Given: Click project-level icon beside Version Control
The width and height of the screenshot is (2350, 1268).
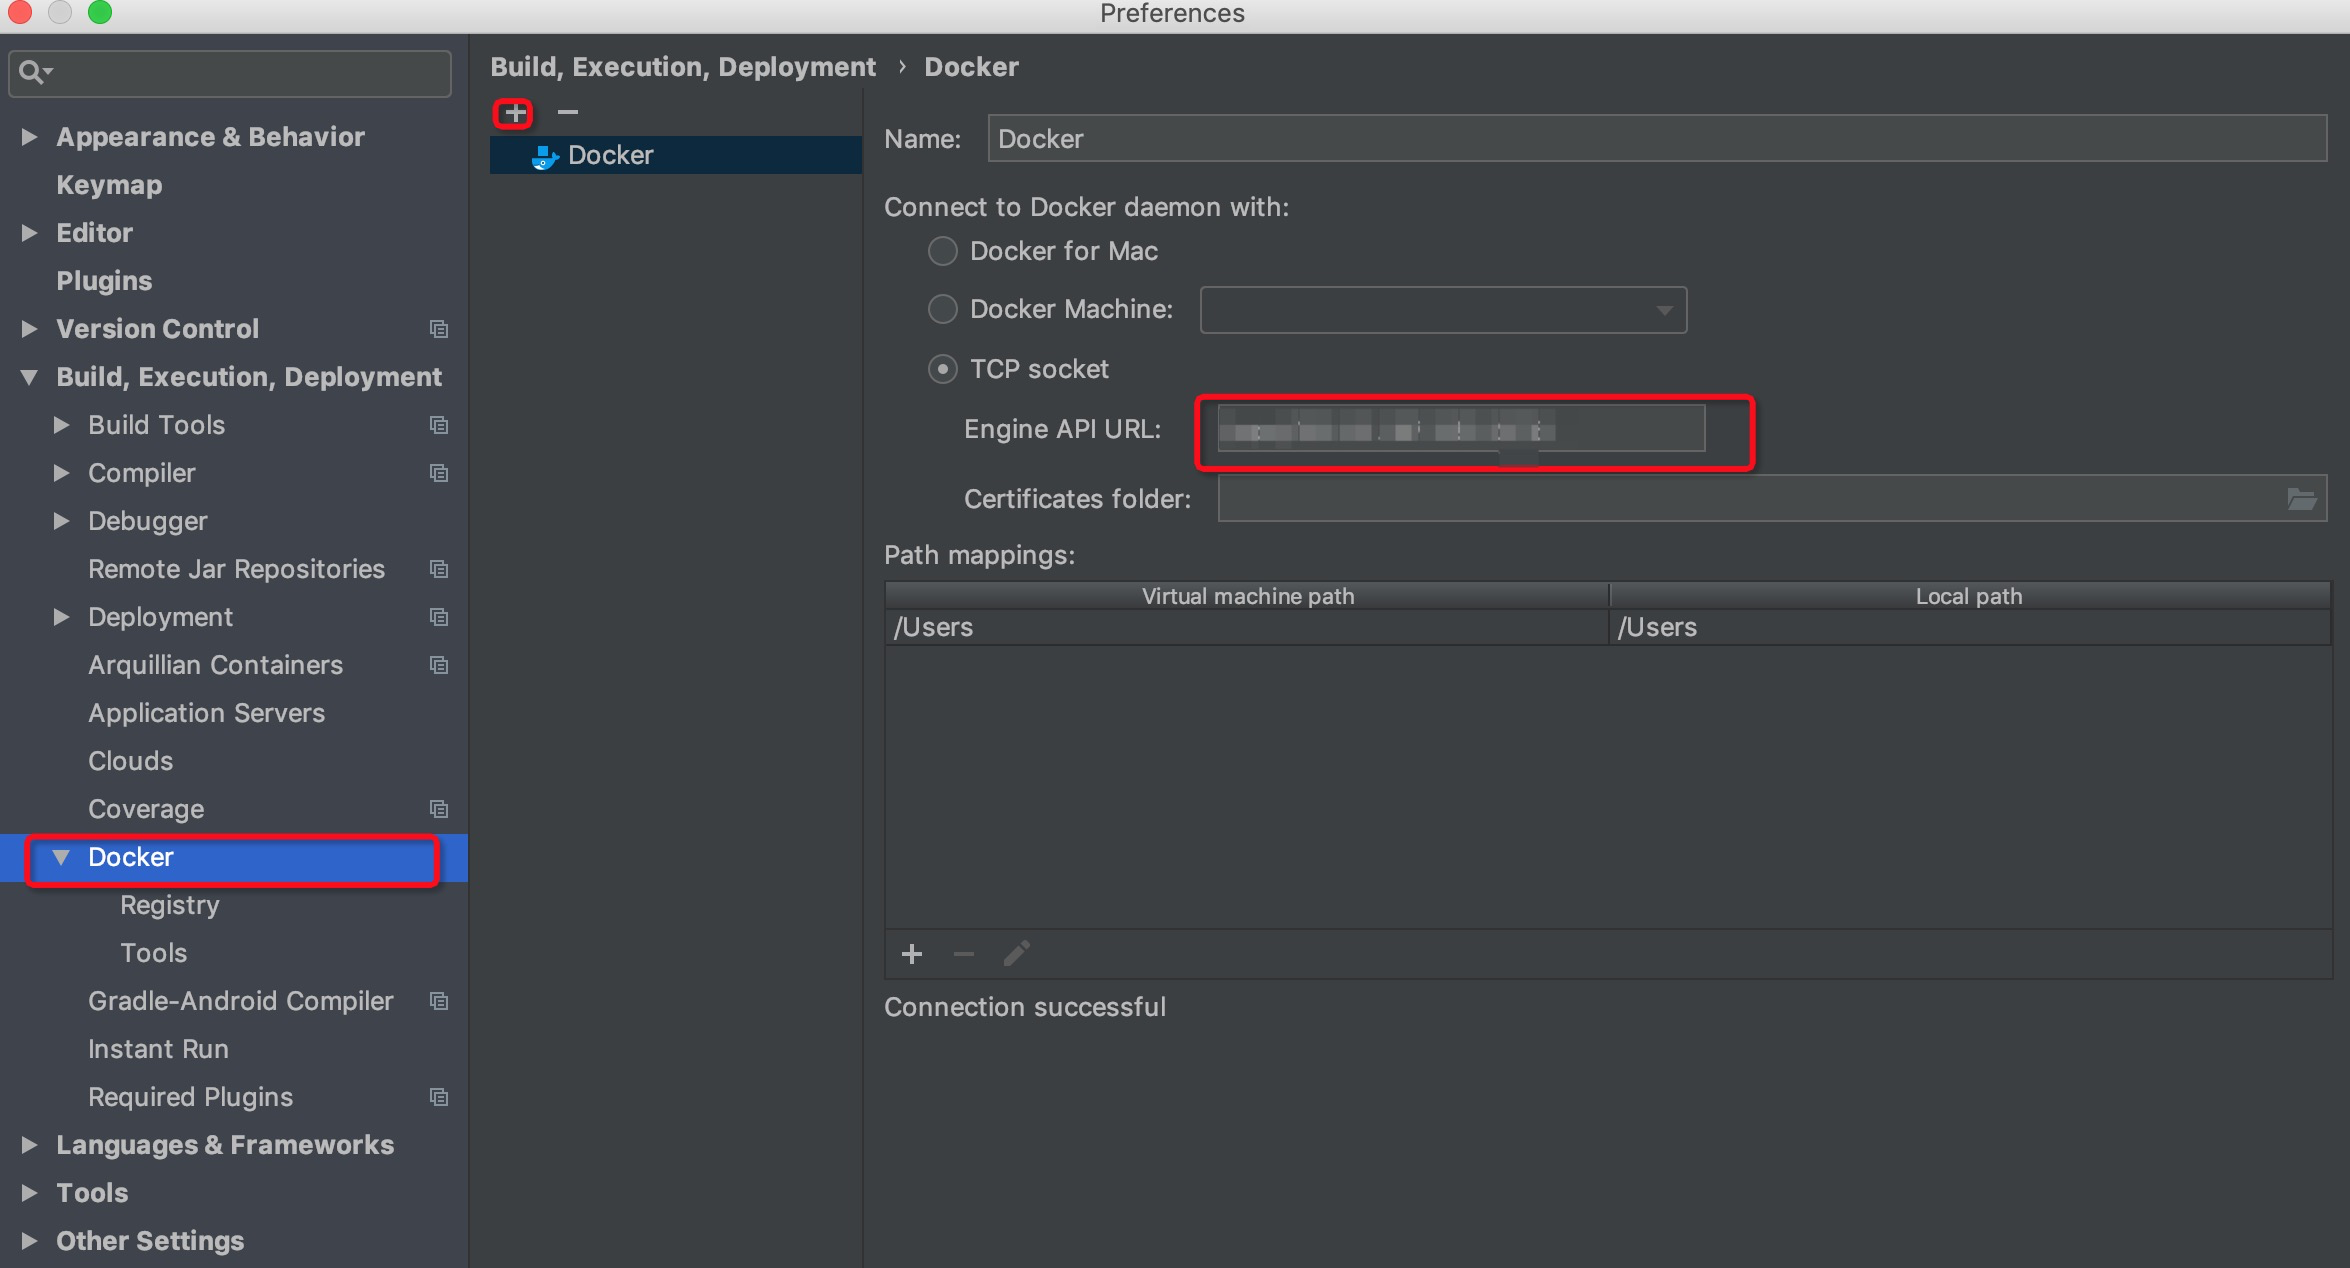Looking at the screenshot, I should 438,329.
